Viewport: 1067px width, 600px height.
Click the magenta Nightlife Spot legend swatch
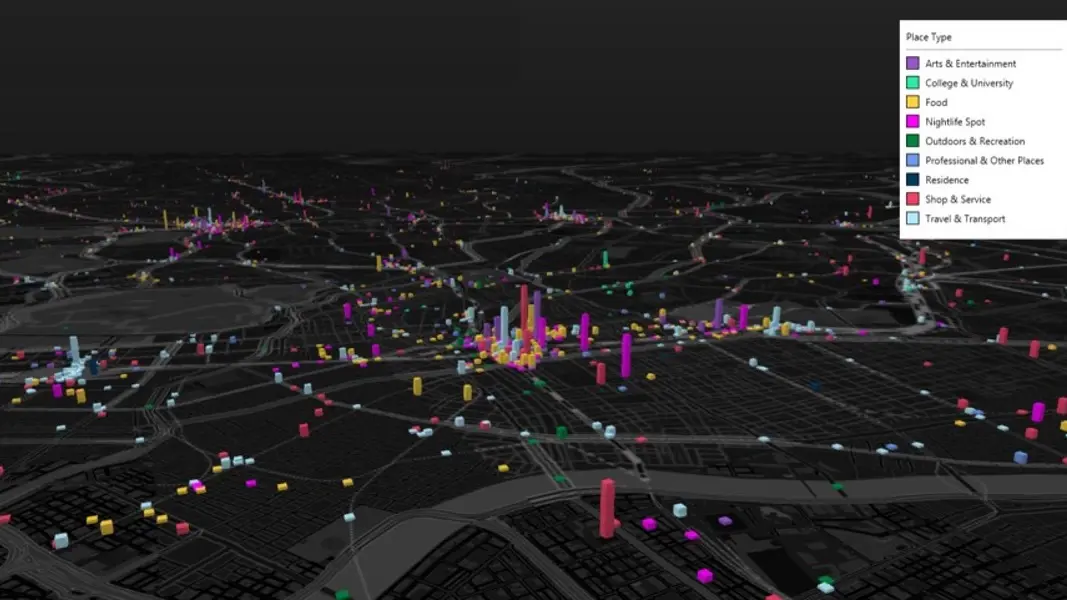pos(913,122)
